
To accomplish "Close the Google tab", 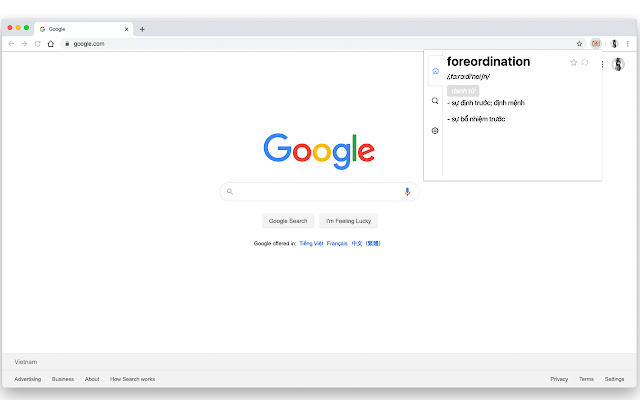I will 127,29.
